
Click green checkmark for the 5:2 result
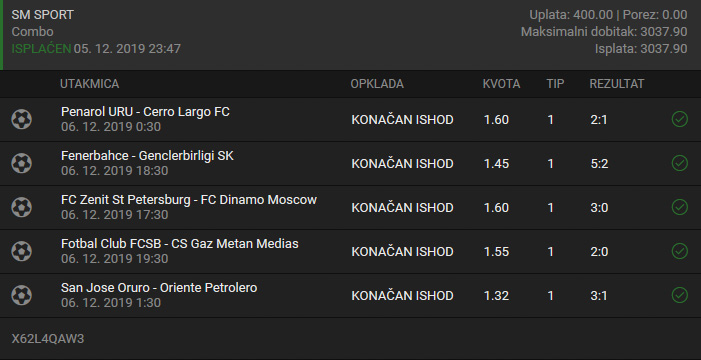680,163
